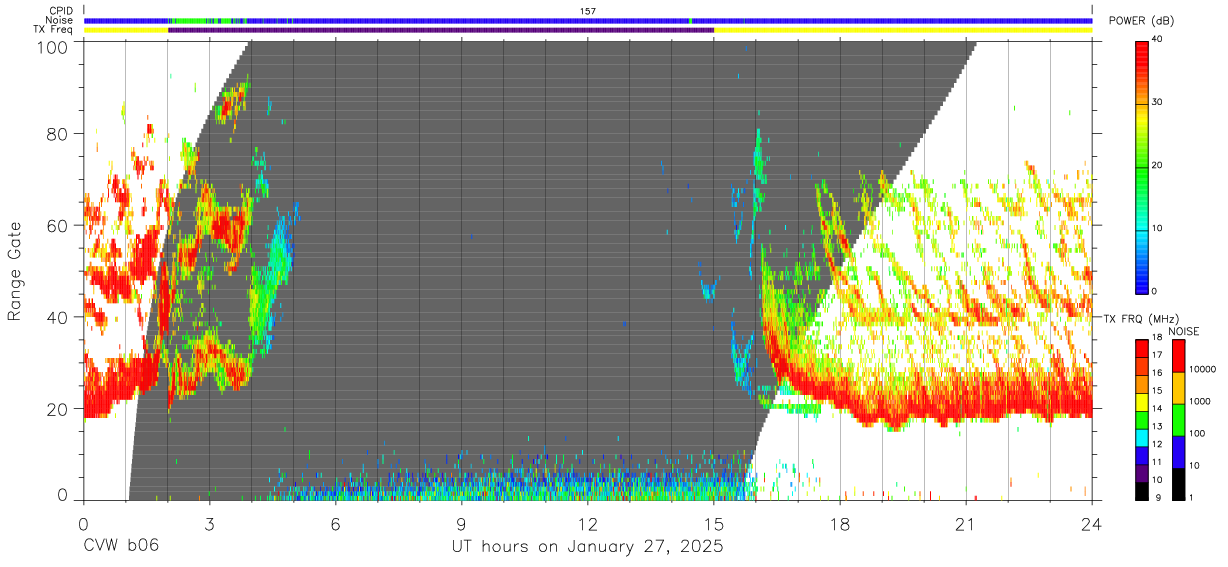Click the blue Noise strip above the plot
The width and height of the screenshot is (1228, 567).
[x=588, y=20]
